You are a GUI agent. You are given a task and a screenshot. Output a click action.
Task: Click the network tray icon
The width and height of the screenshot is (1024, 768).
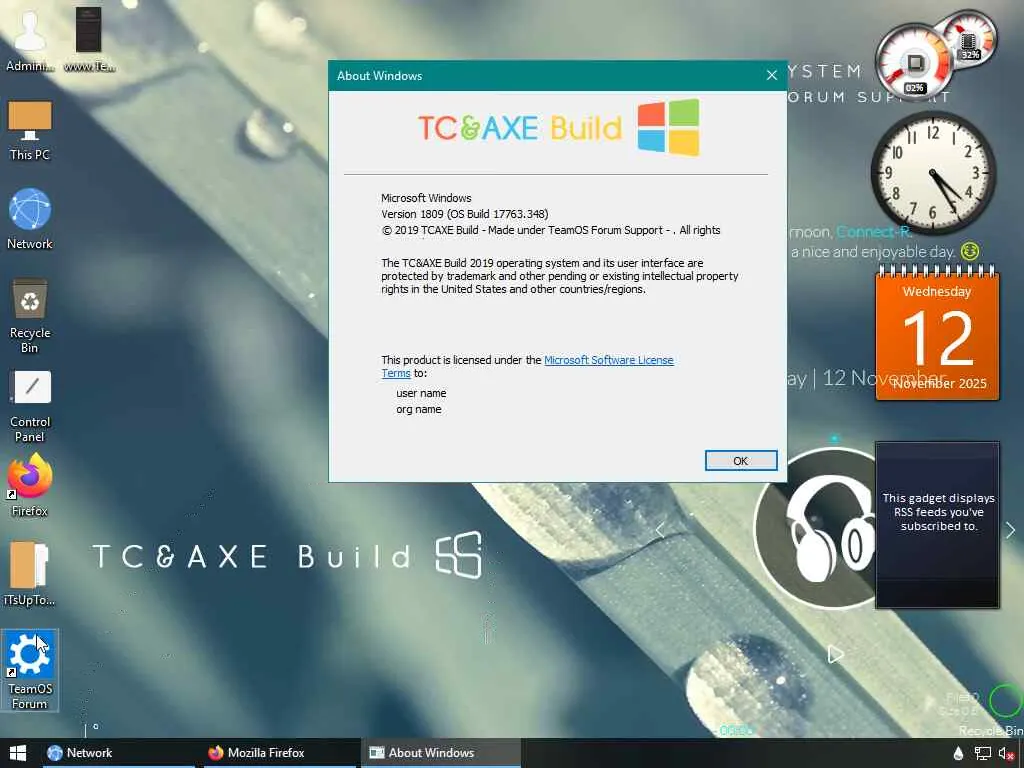(982, 754)
